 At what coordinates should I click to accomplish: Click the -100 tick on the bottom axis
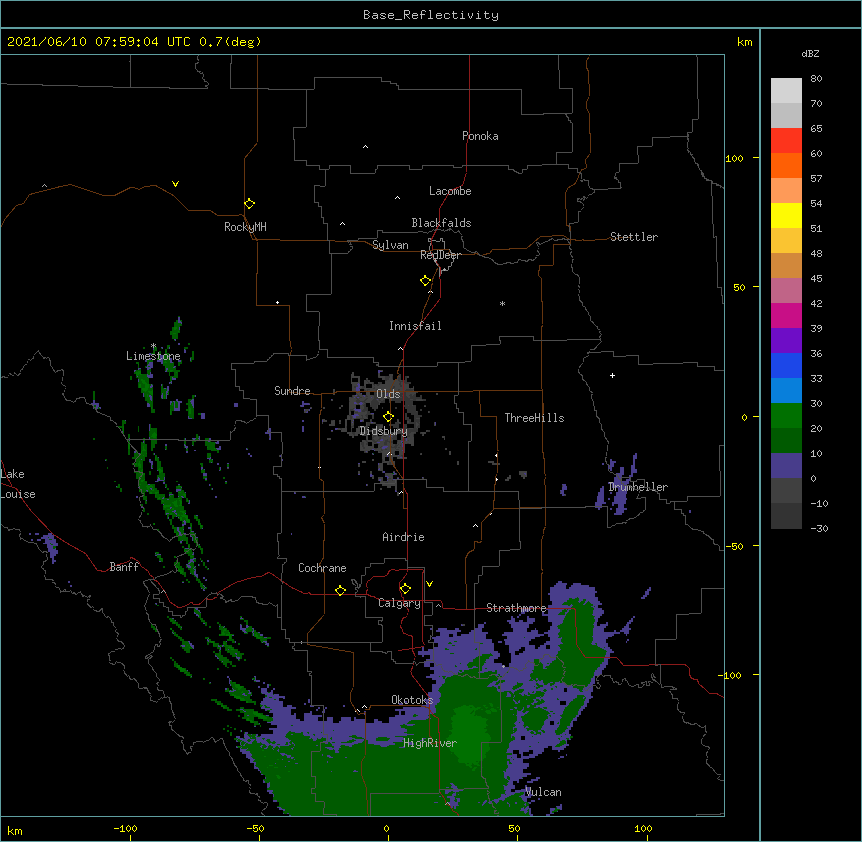pyautogui.click(x=125, y=828)
